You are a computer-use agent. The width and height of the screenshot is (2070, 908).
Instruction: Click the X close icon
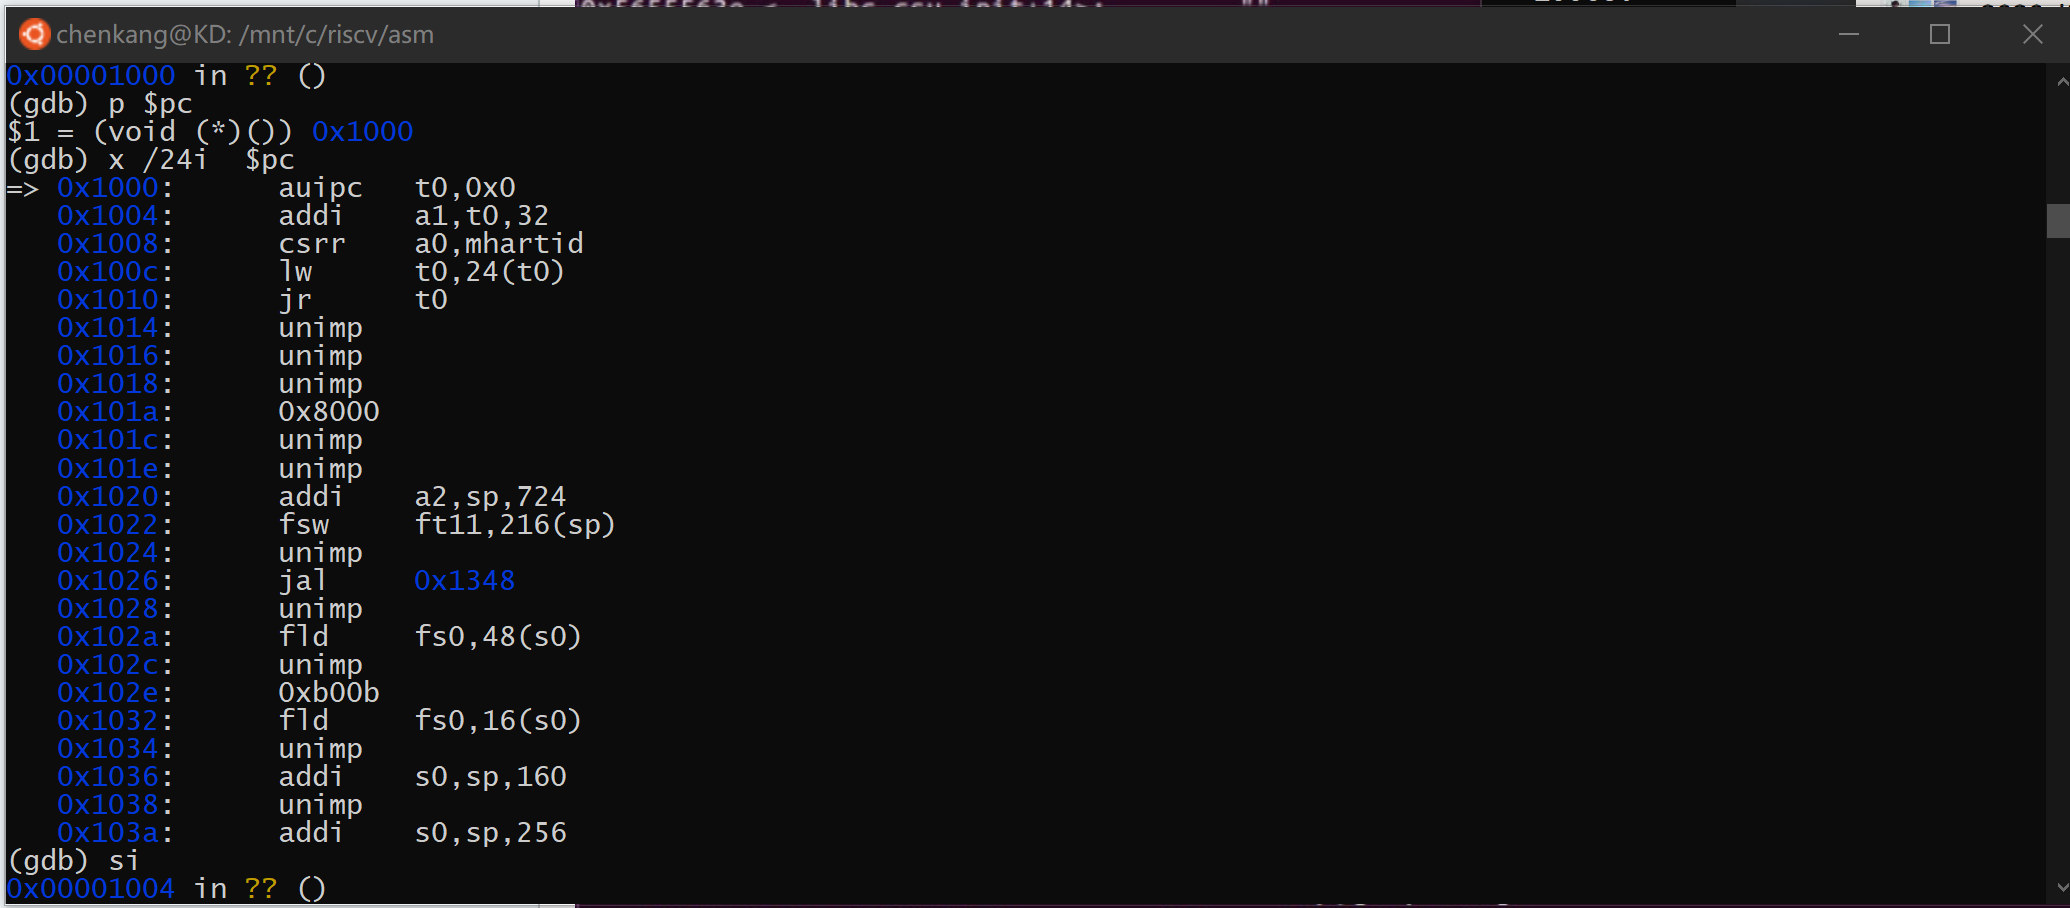click(2031, 33)
